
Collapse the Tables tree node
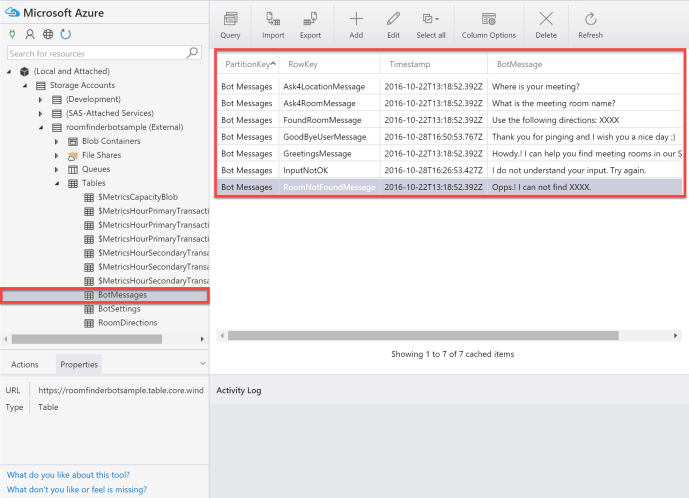coord(57,184)
